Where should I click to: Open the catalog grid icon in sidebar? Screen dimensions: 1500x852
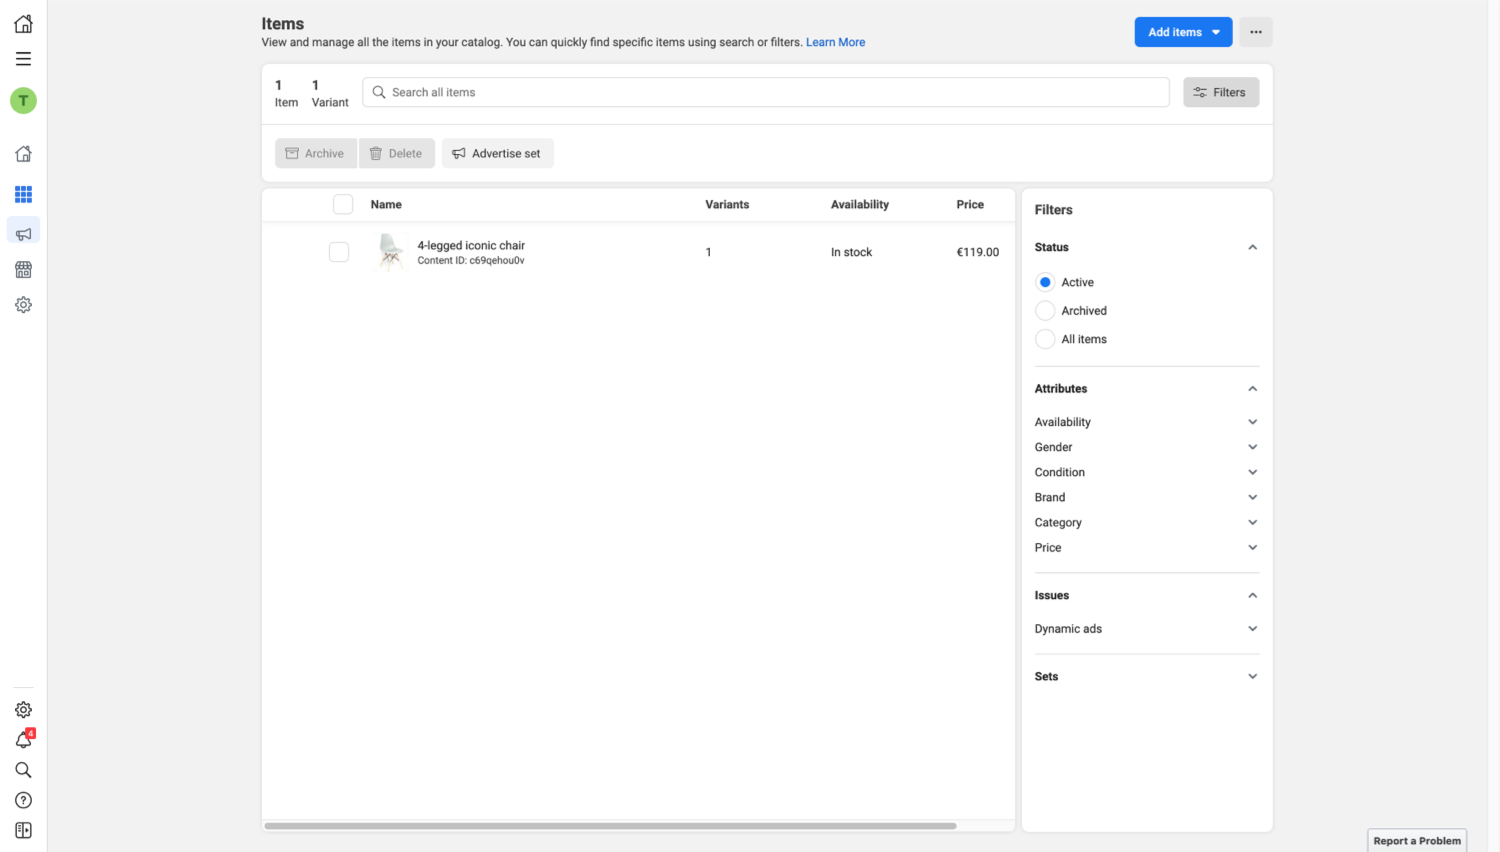[23, 194]
